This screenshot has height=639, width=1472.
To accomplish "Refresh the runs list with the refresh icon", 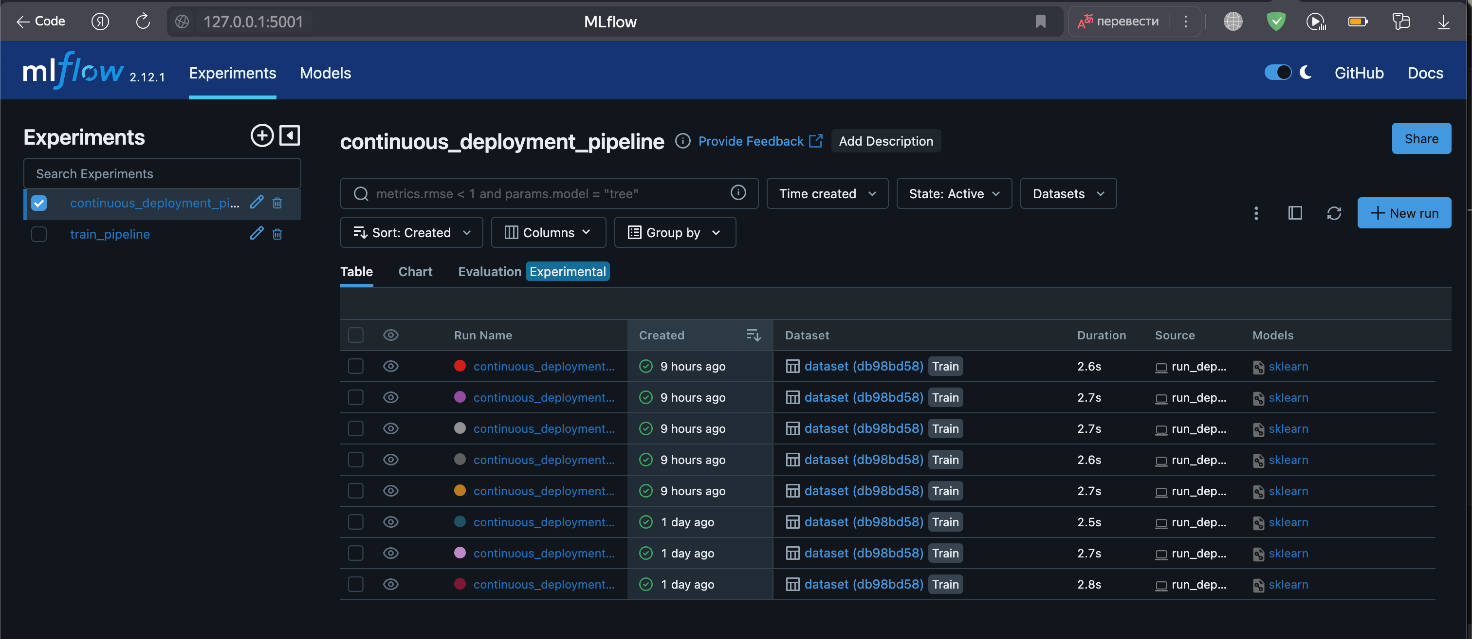I will click(x=1334, y=212).
